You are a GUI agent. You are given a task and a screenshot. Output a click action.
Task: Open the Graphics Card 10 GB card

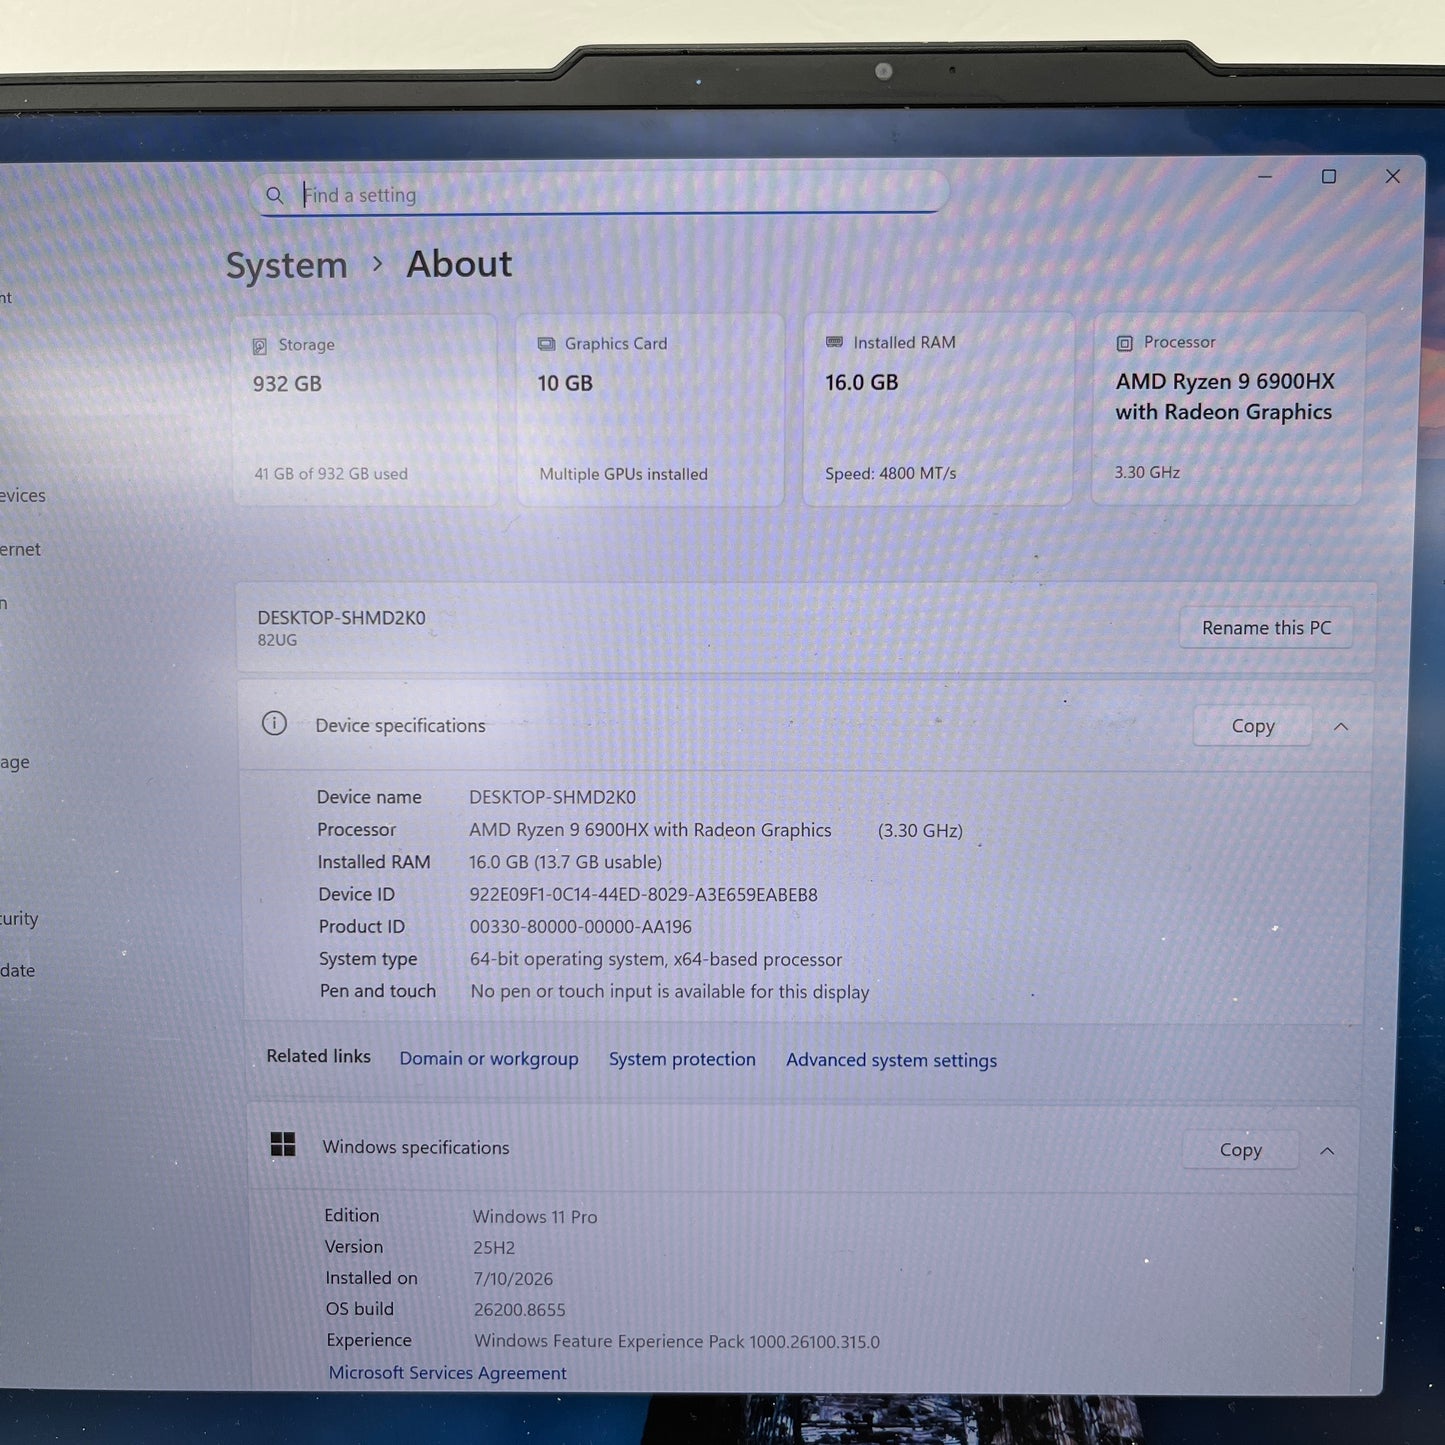coord(650,410)
